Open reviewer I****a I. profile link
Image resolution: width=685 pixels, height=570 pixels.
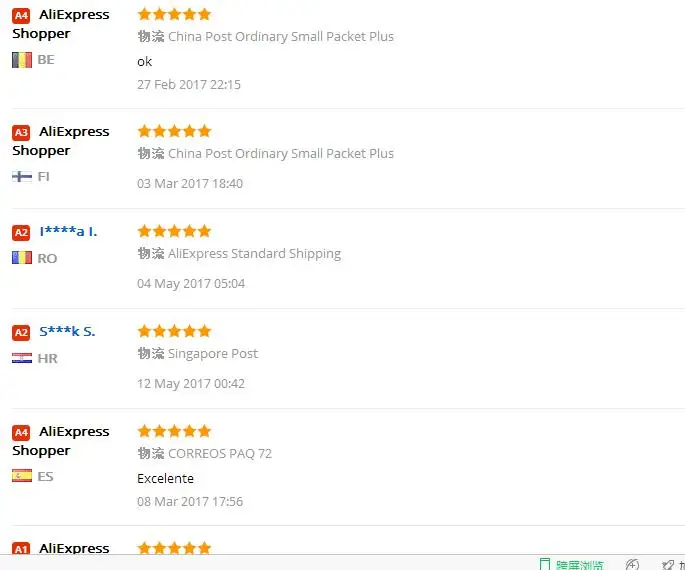tap(68, 232)
